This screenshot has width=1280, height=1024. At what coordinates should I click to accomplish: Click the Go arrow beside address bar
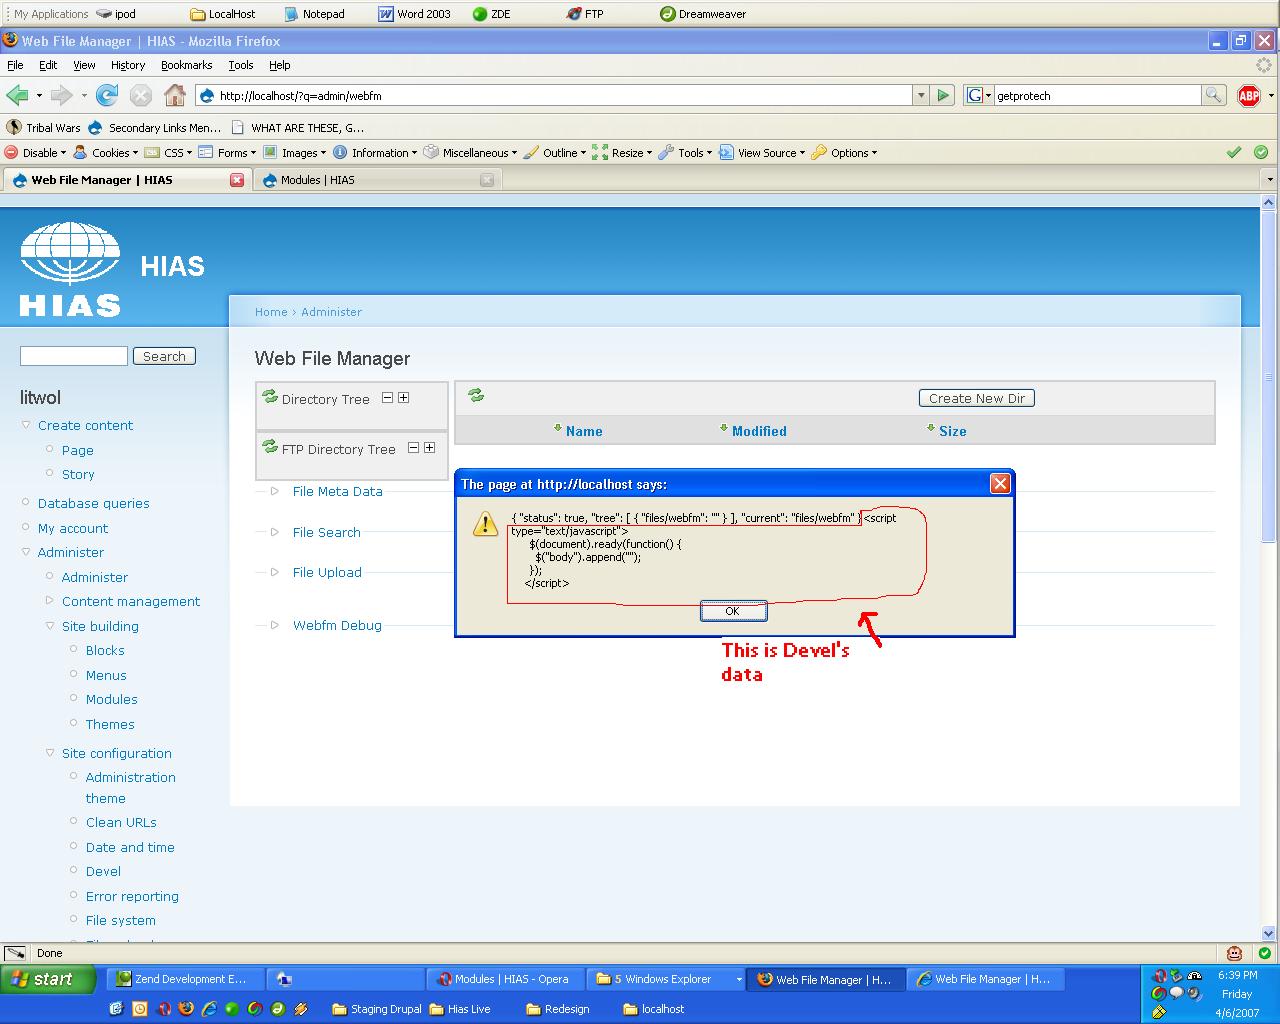pos(943,96)
